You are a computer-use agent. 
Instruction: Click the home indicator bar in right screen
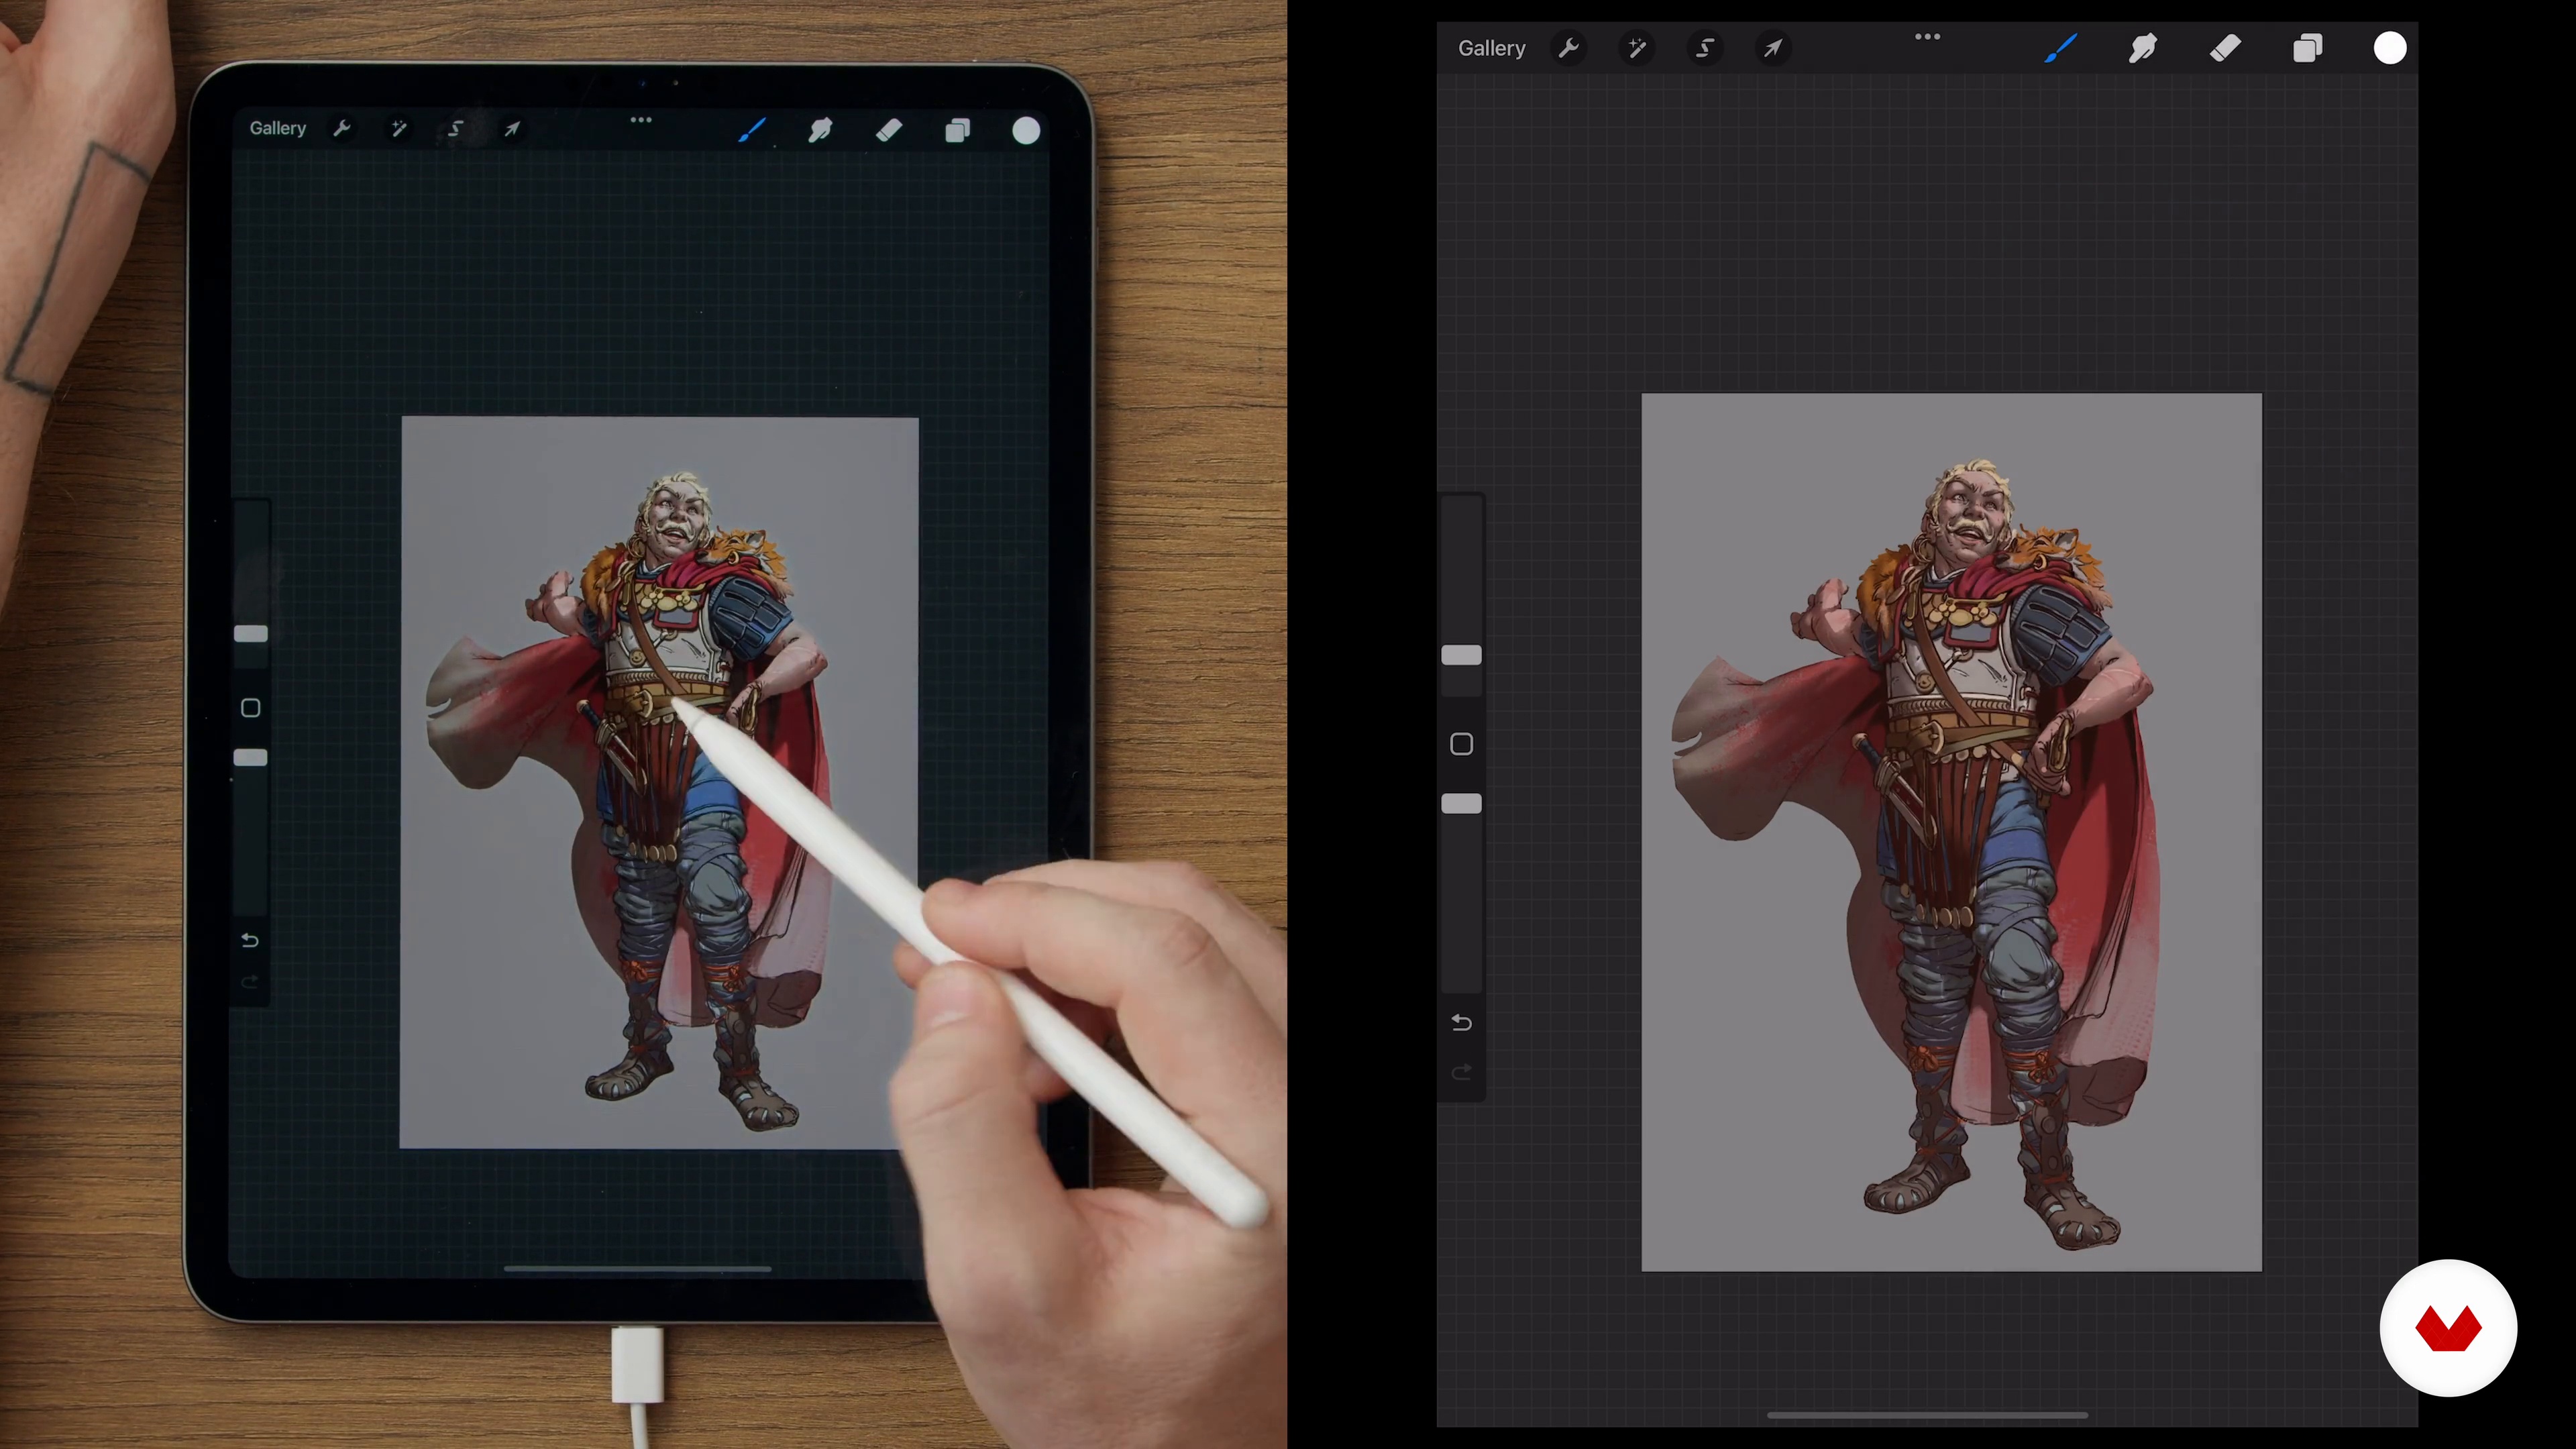1927,1415
